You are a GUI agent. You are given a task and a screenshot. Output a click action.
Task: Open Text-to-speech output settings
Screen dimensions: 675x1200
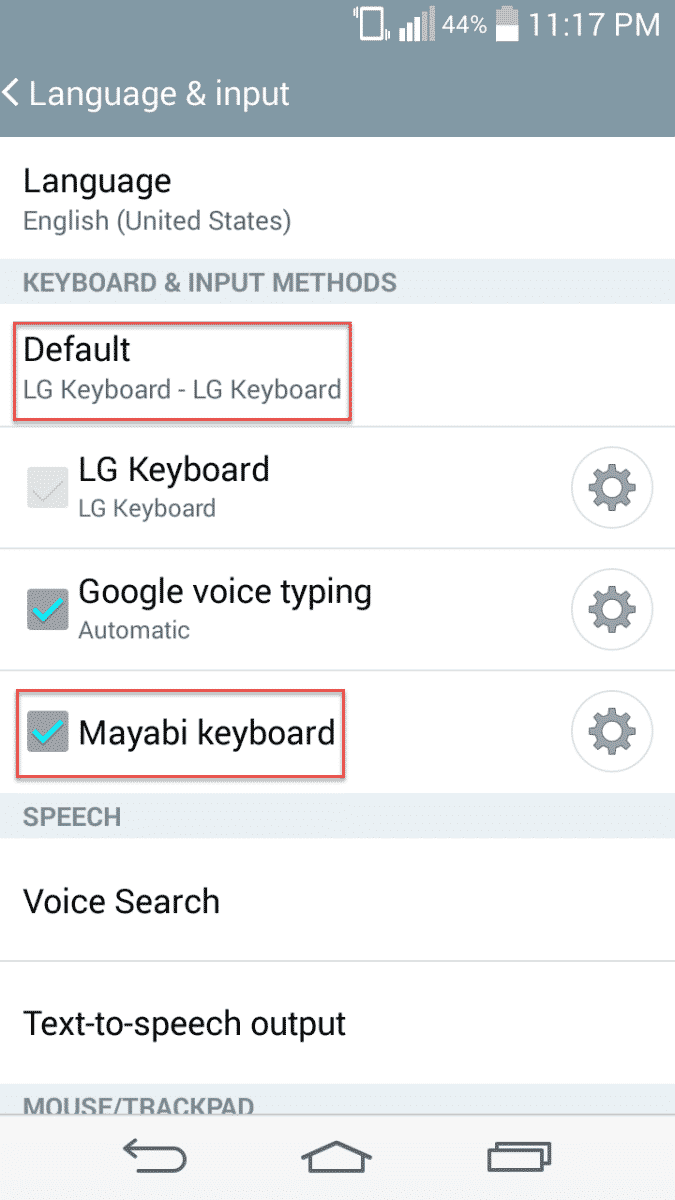184,1023
